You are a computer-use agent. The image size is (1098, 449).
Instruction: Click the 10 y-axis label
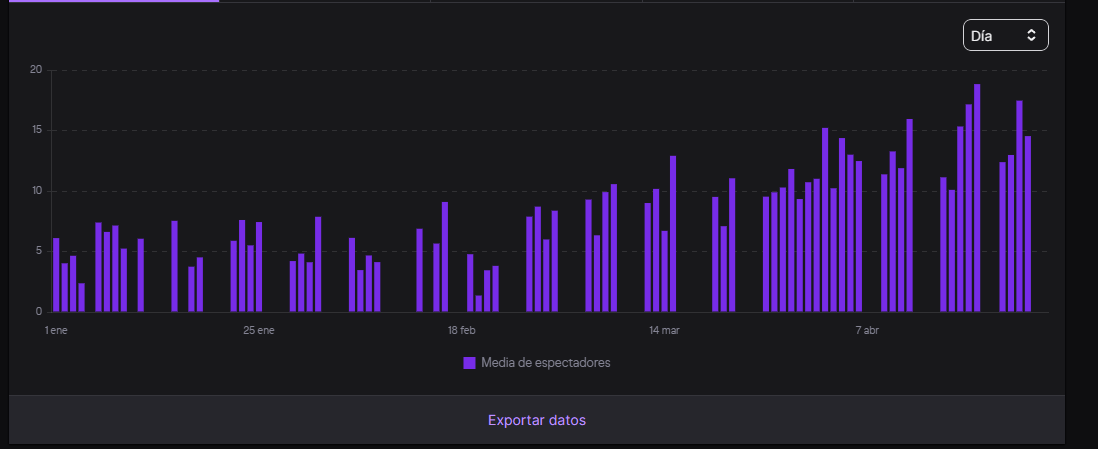pos(36,191)
